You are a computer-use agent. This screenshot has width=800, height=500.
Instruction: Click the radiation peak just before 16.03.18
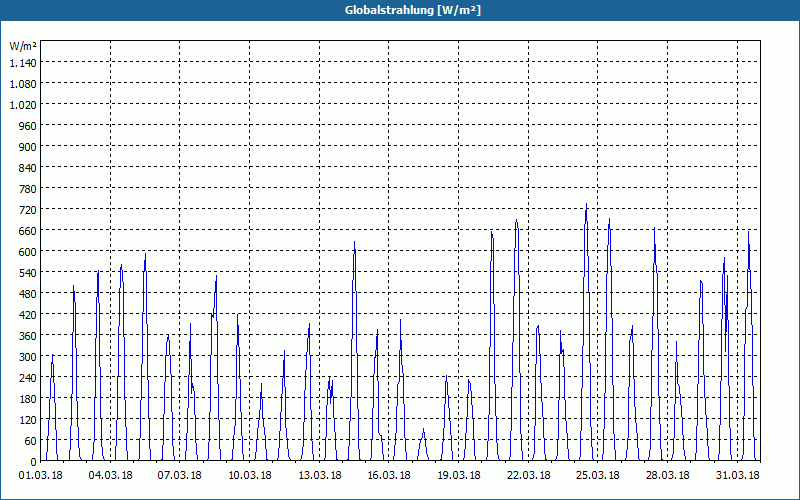click(x=378, y=330)
